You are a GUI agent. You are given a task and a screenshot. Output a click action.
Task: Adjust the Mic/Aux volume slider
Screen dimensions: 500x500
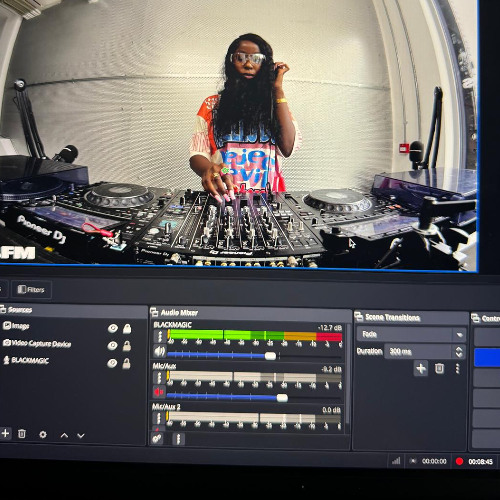pos(282,397)
